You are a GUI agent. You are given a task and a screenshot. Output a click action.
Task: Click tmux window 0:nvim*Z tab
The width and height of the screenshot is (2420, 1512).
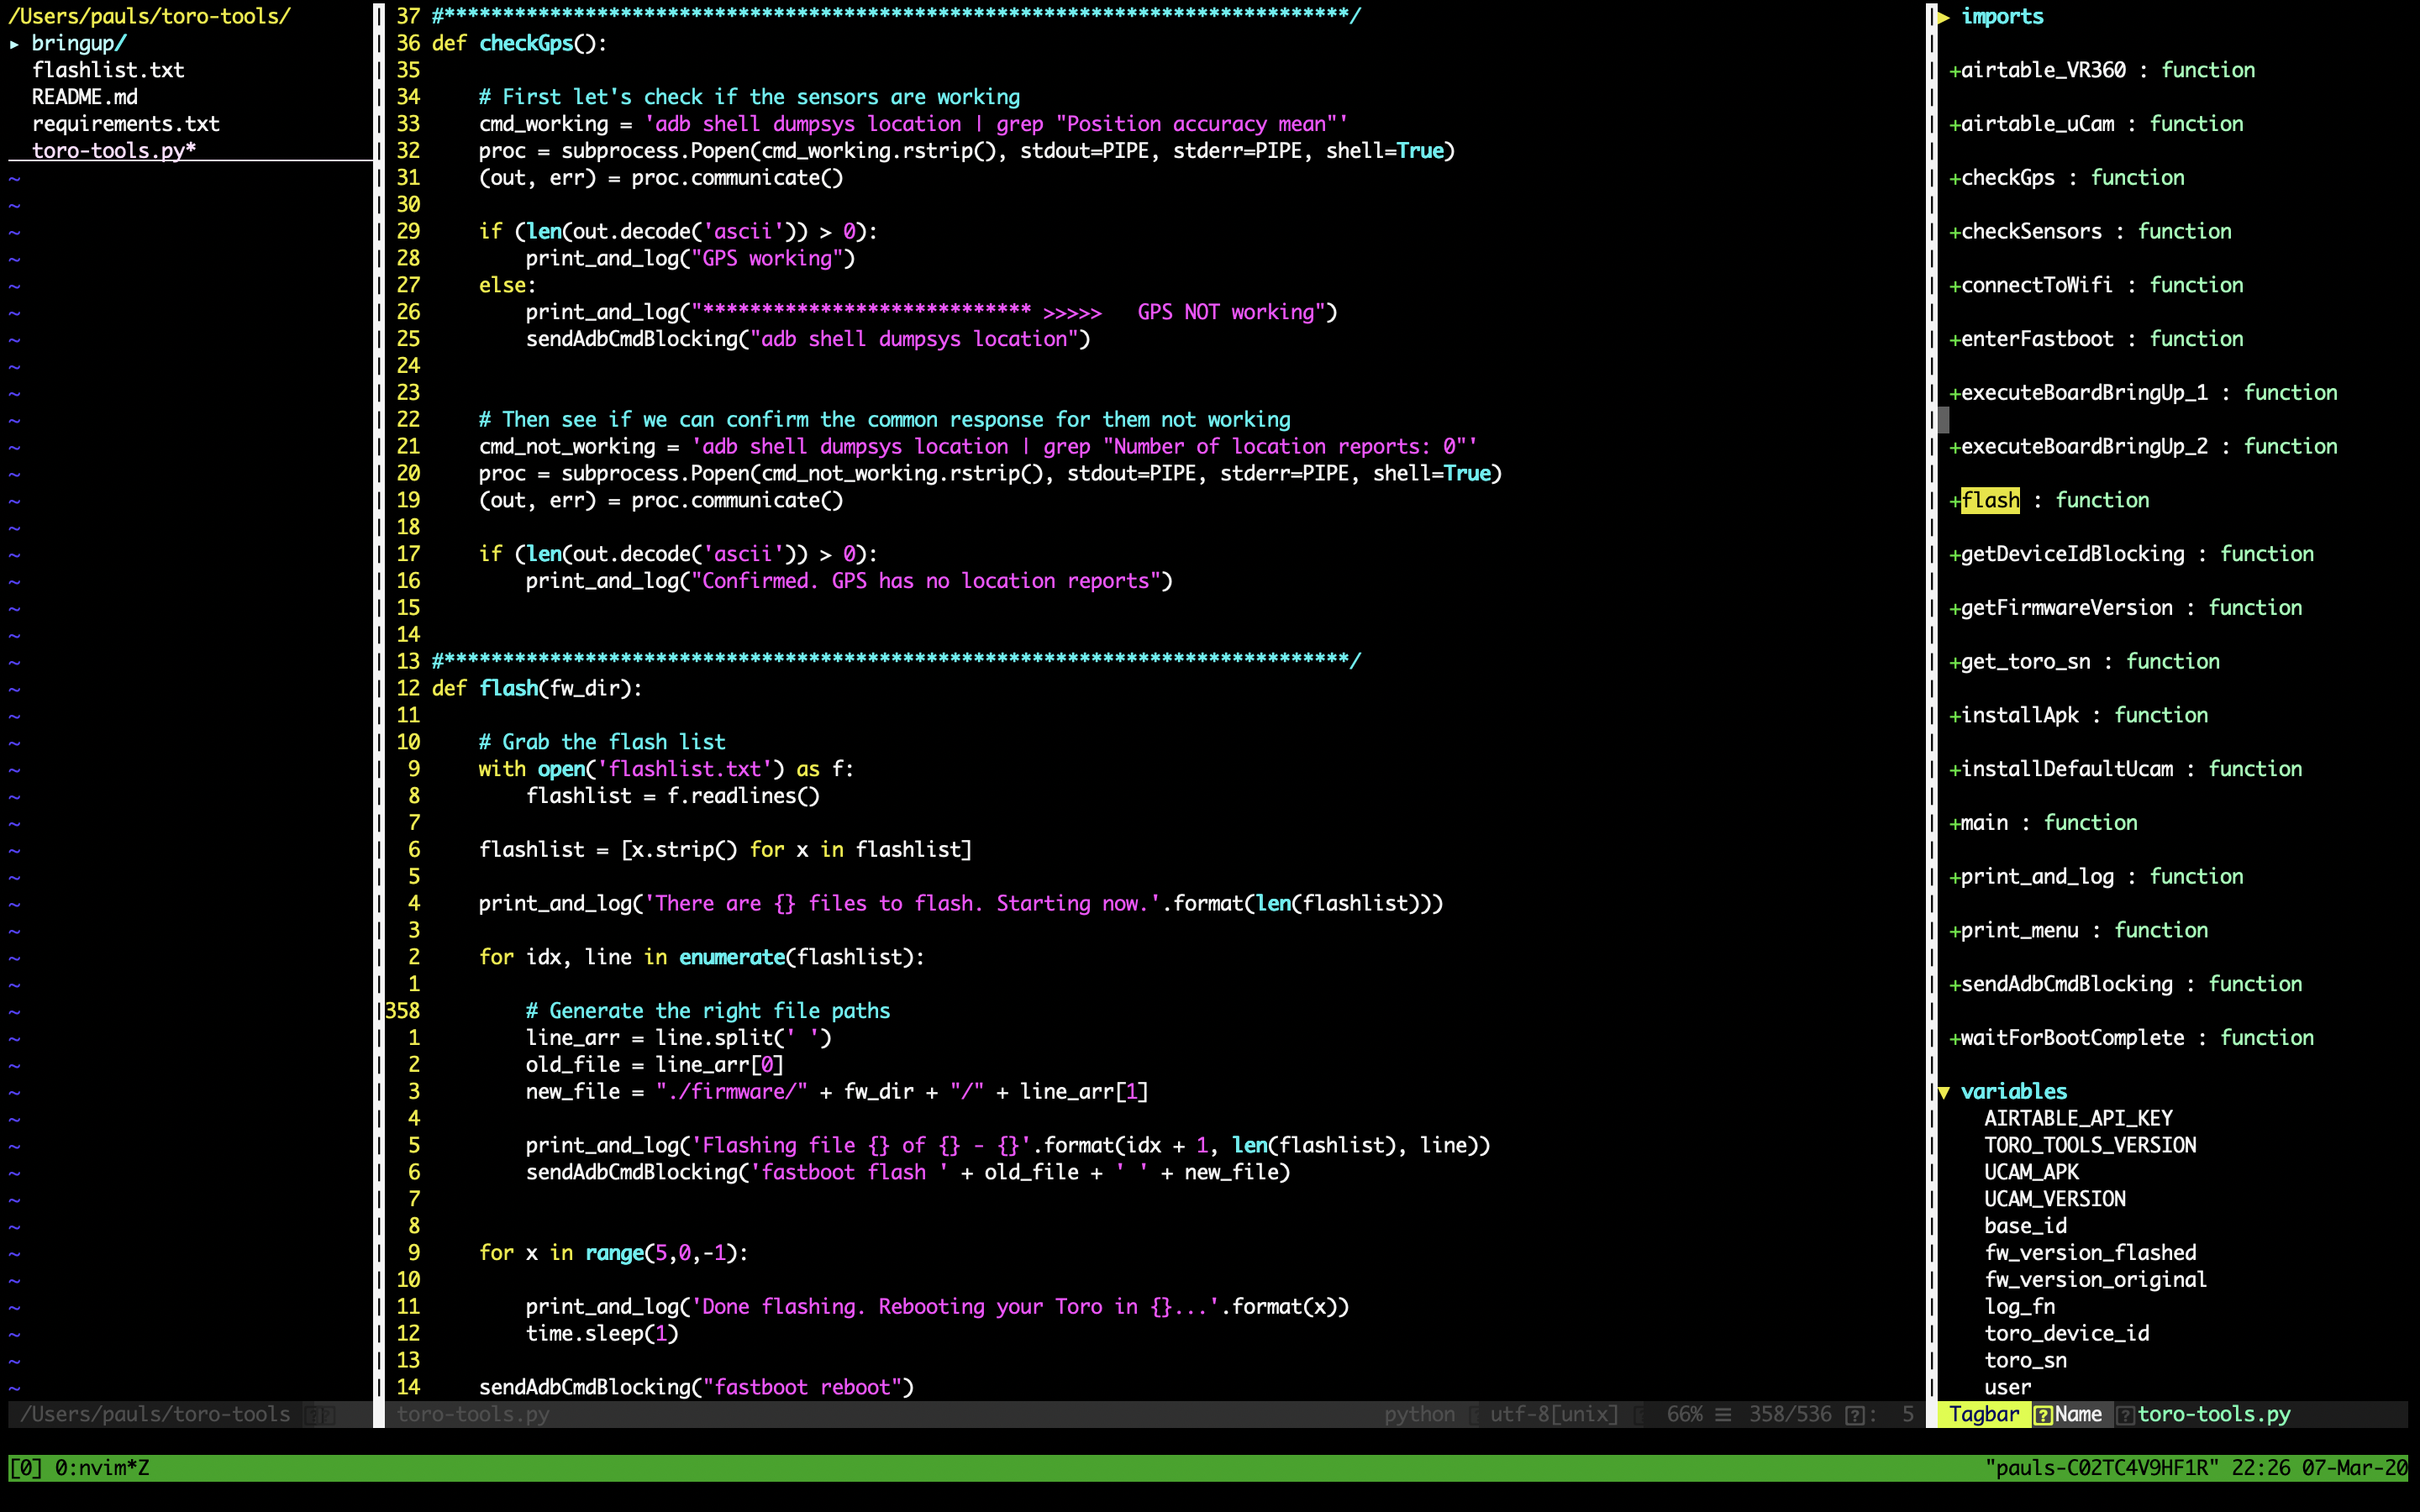coord(102,1468)
